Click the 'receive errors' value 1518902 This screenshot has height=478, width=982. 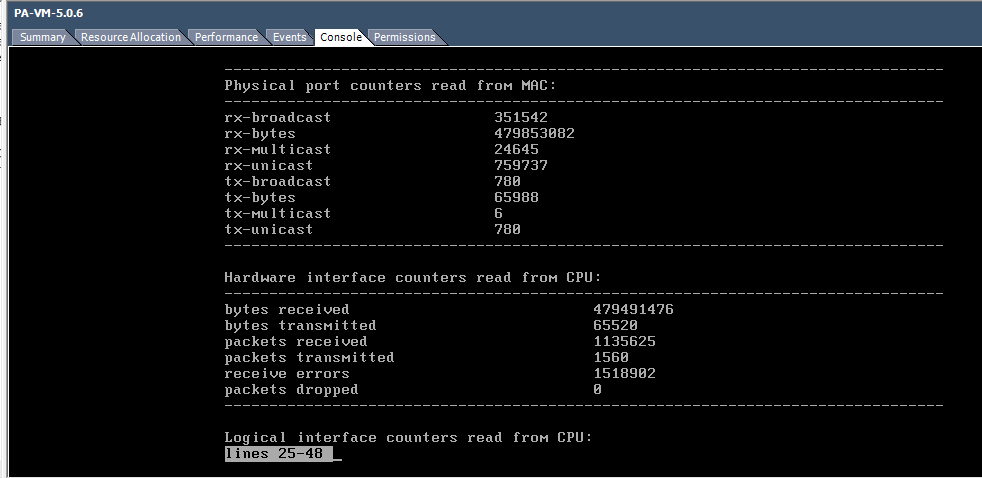[624, 374]
